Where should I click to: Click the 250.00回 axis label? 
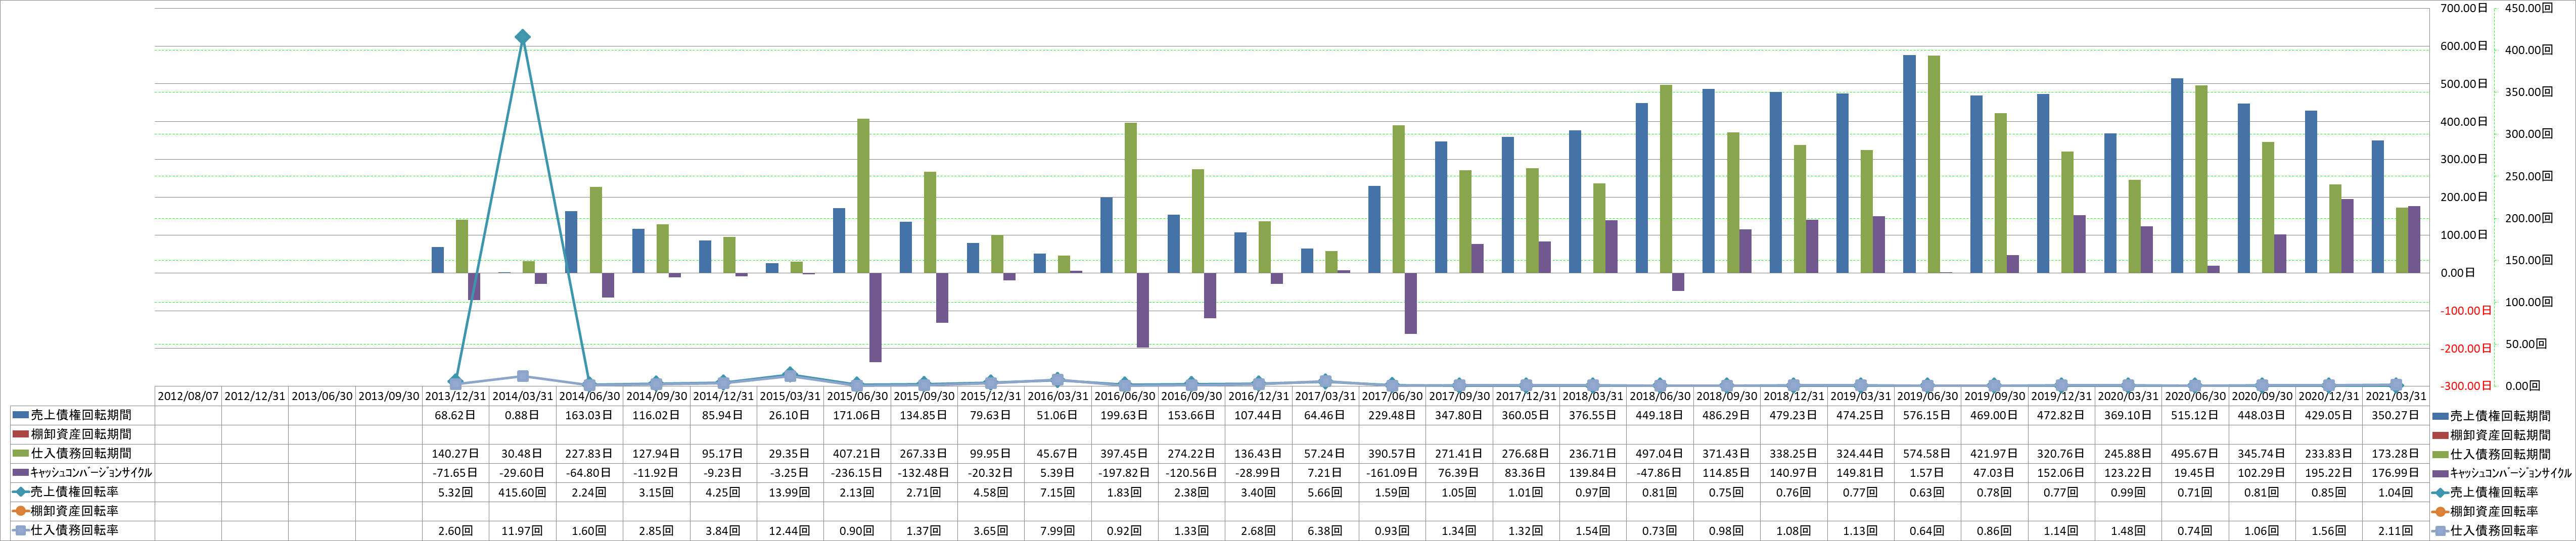click(2529, 176)
